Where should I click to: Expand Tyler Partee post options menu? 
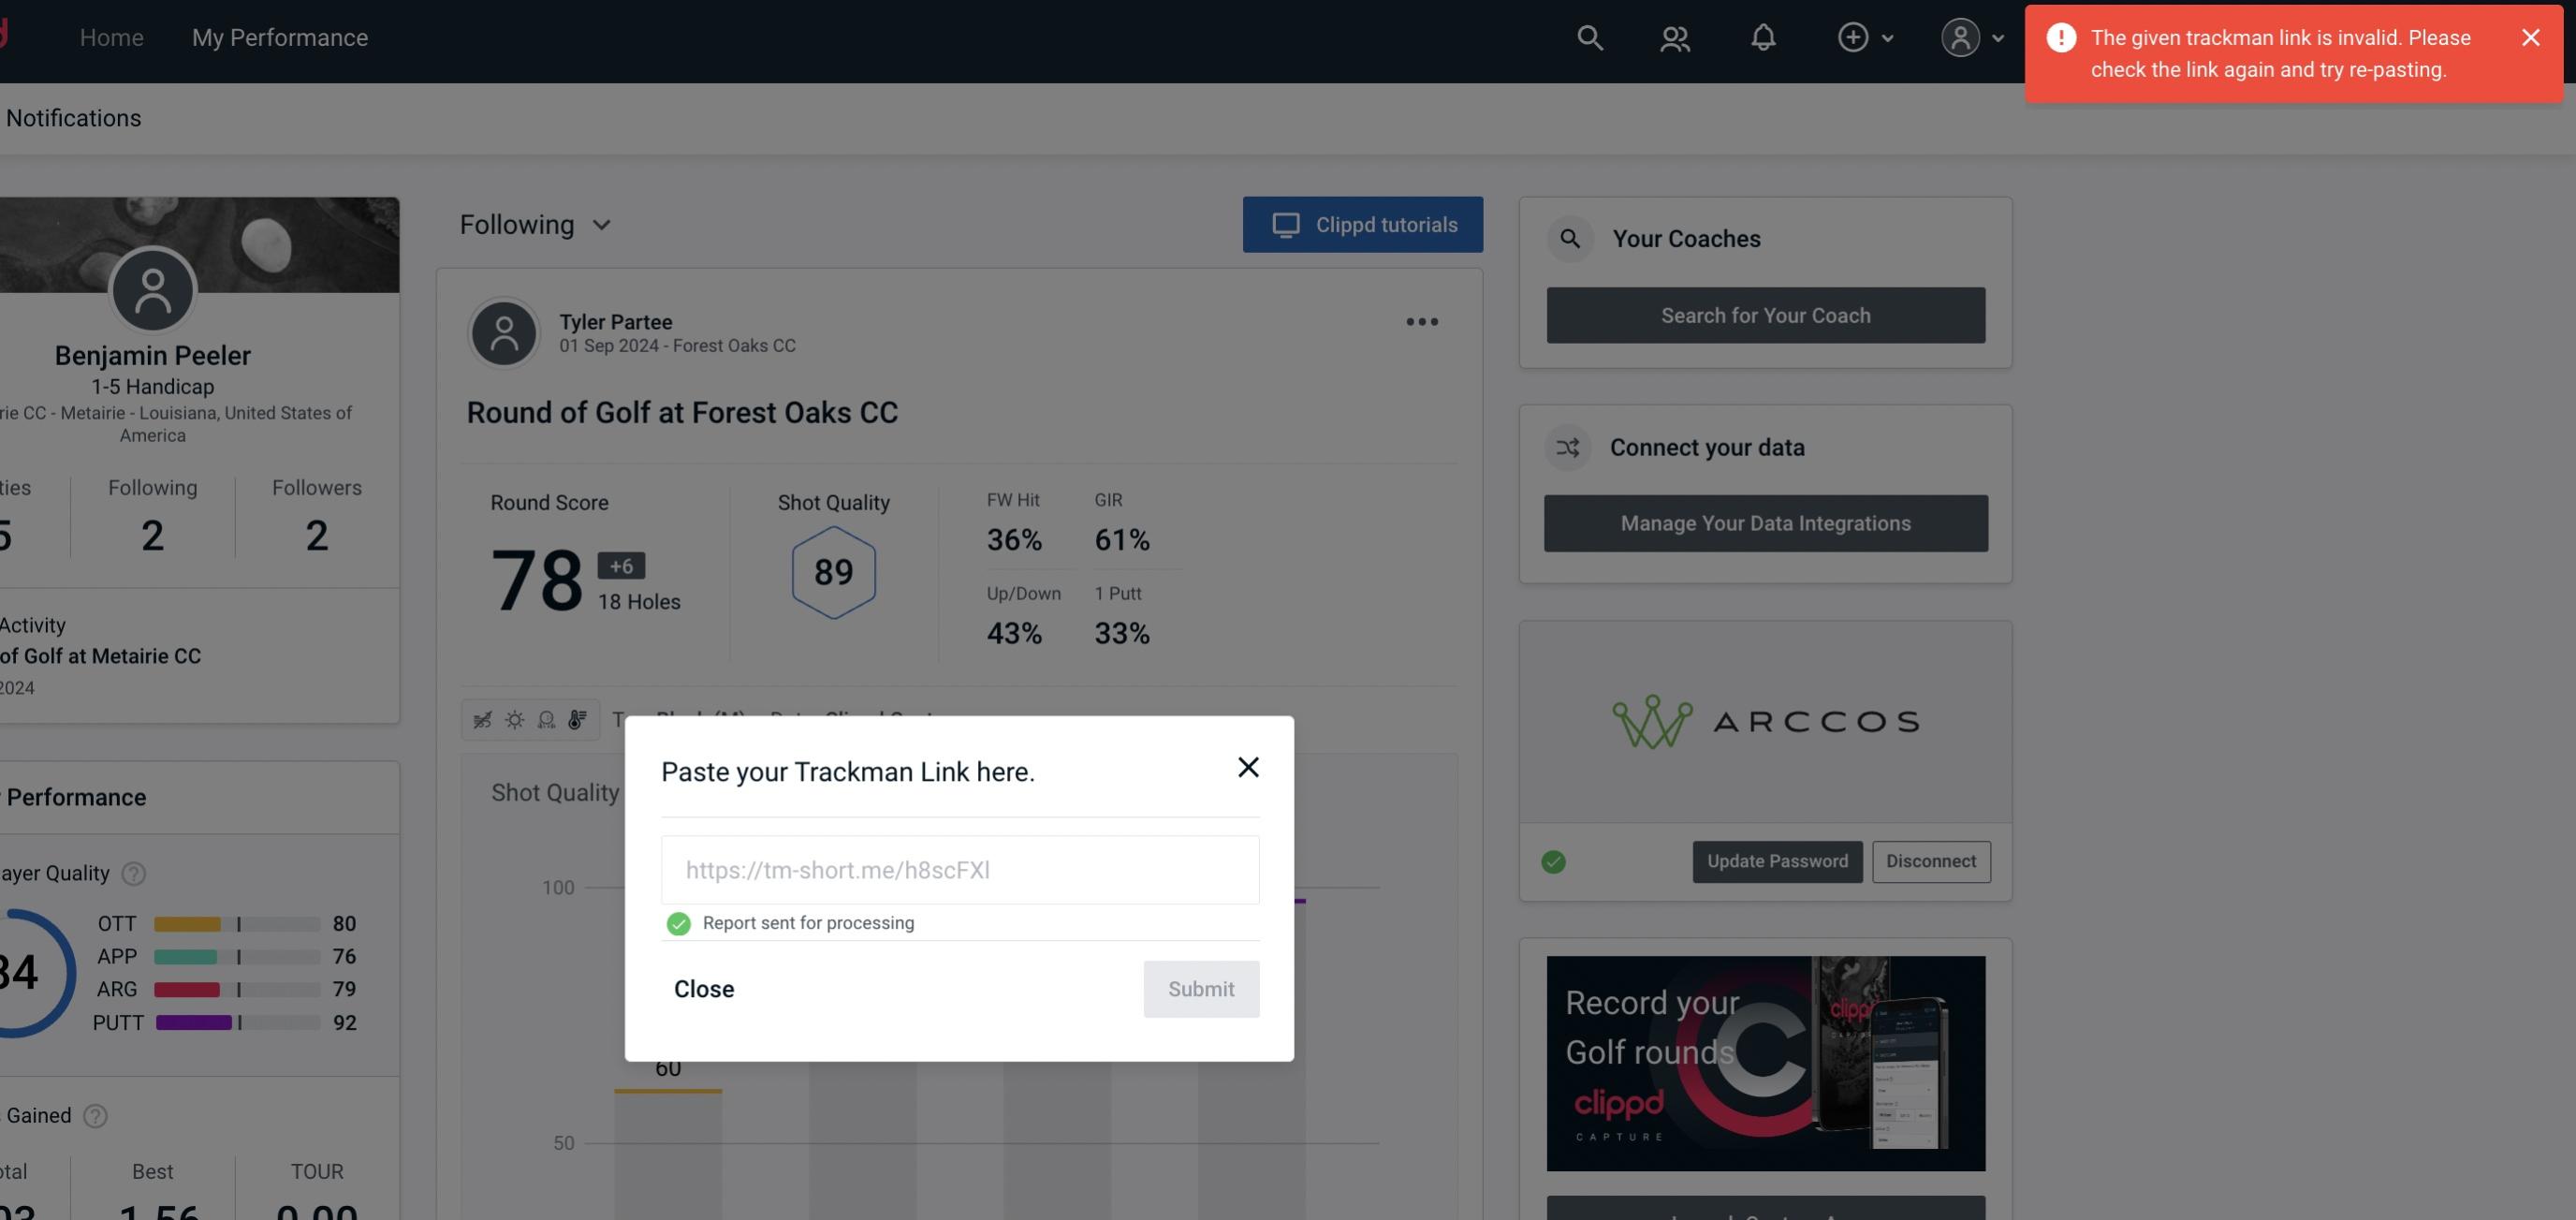click(x=1421, y=322)
